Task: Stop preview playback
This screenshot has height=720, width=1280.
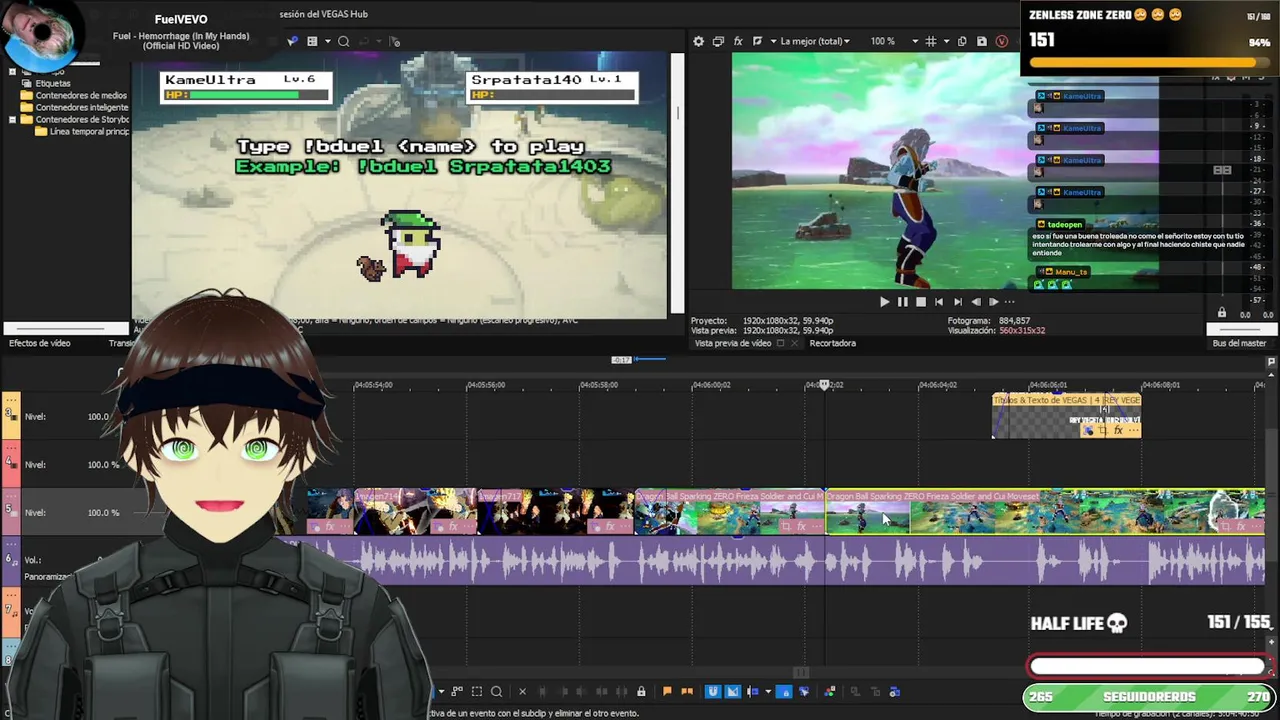Action: (x=920, y=301)
